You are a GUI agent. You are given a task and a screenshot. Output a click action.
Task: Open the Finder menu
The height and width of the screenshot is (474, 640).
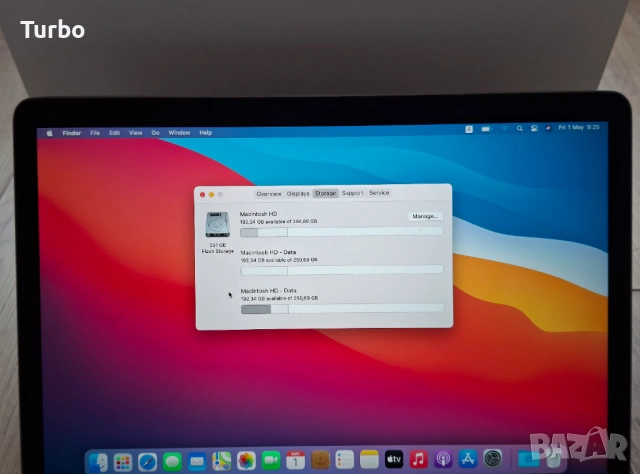71,133
